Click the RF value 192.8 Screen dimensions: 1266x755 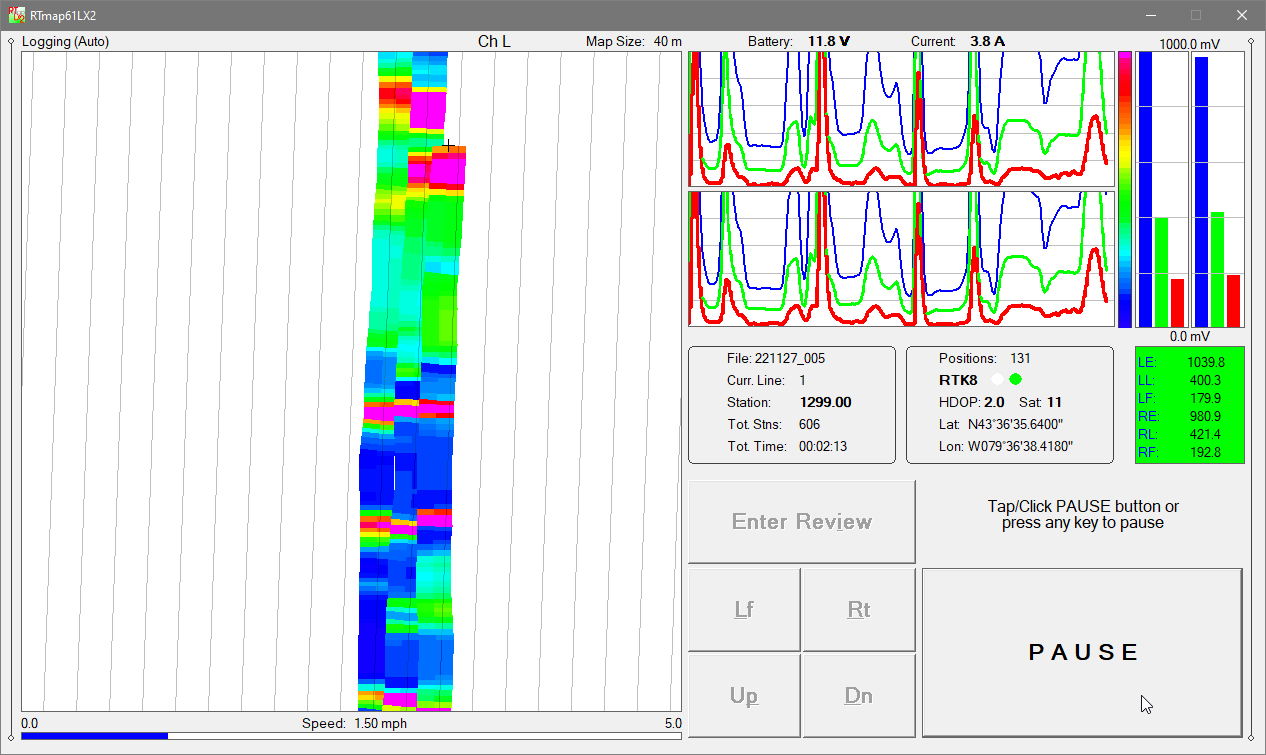pyautogui.click(x=1208, y=452)
